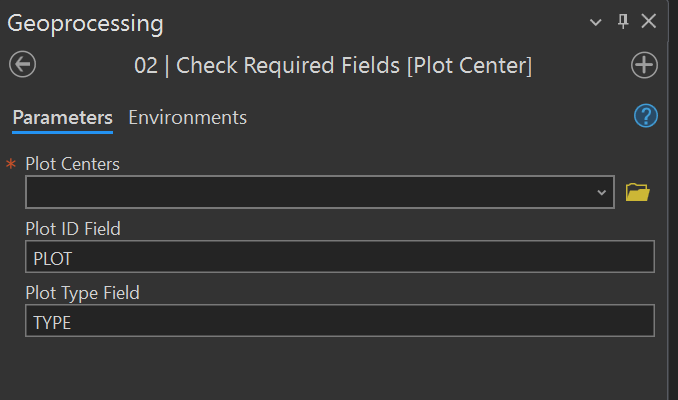Screen dimensions: 678x400
Task: Click the Plot Type Field label
Action: (x=82, y=293)
